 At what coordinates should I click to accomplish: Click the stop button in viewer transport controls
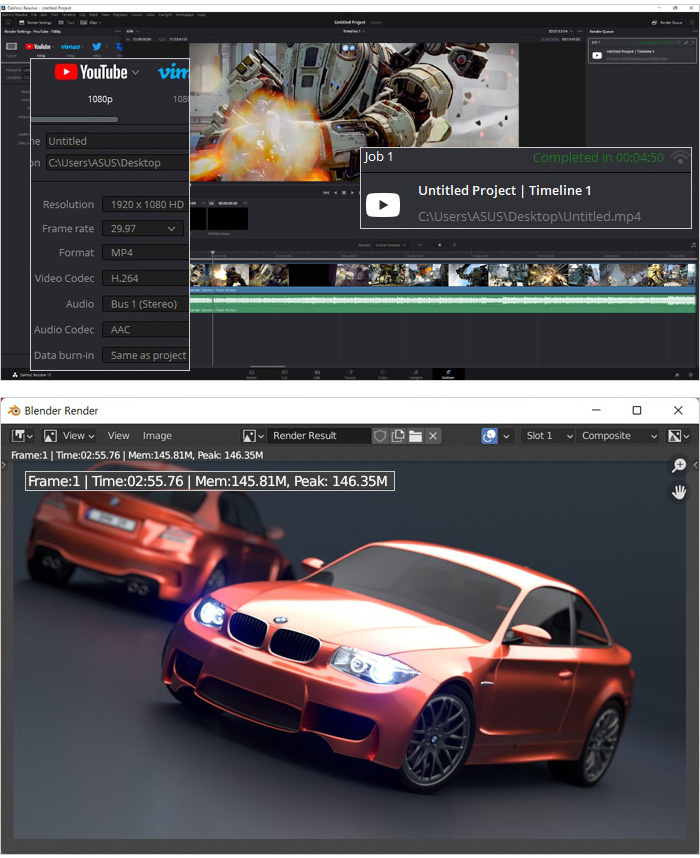coord(344,193)
